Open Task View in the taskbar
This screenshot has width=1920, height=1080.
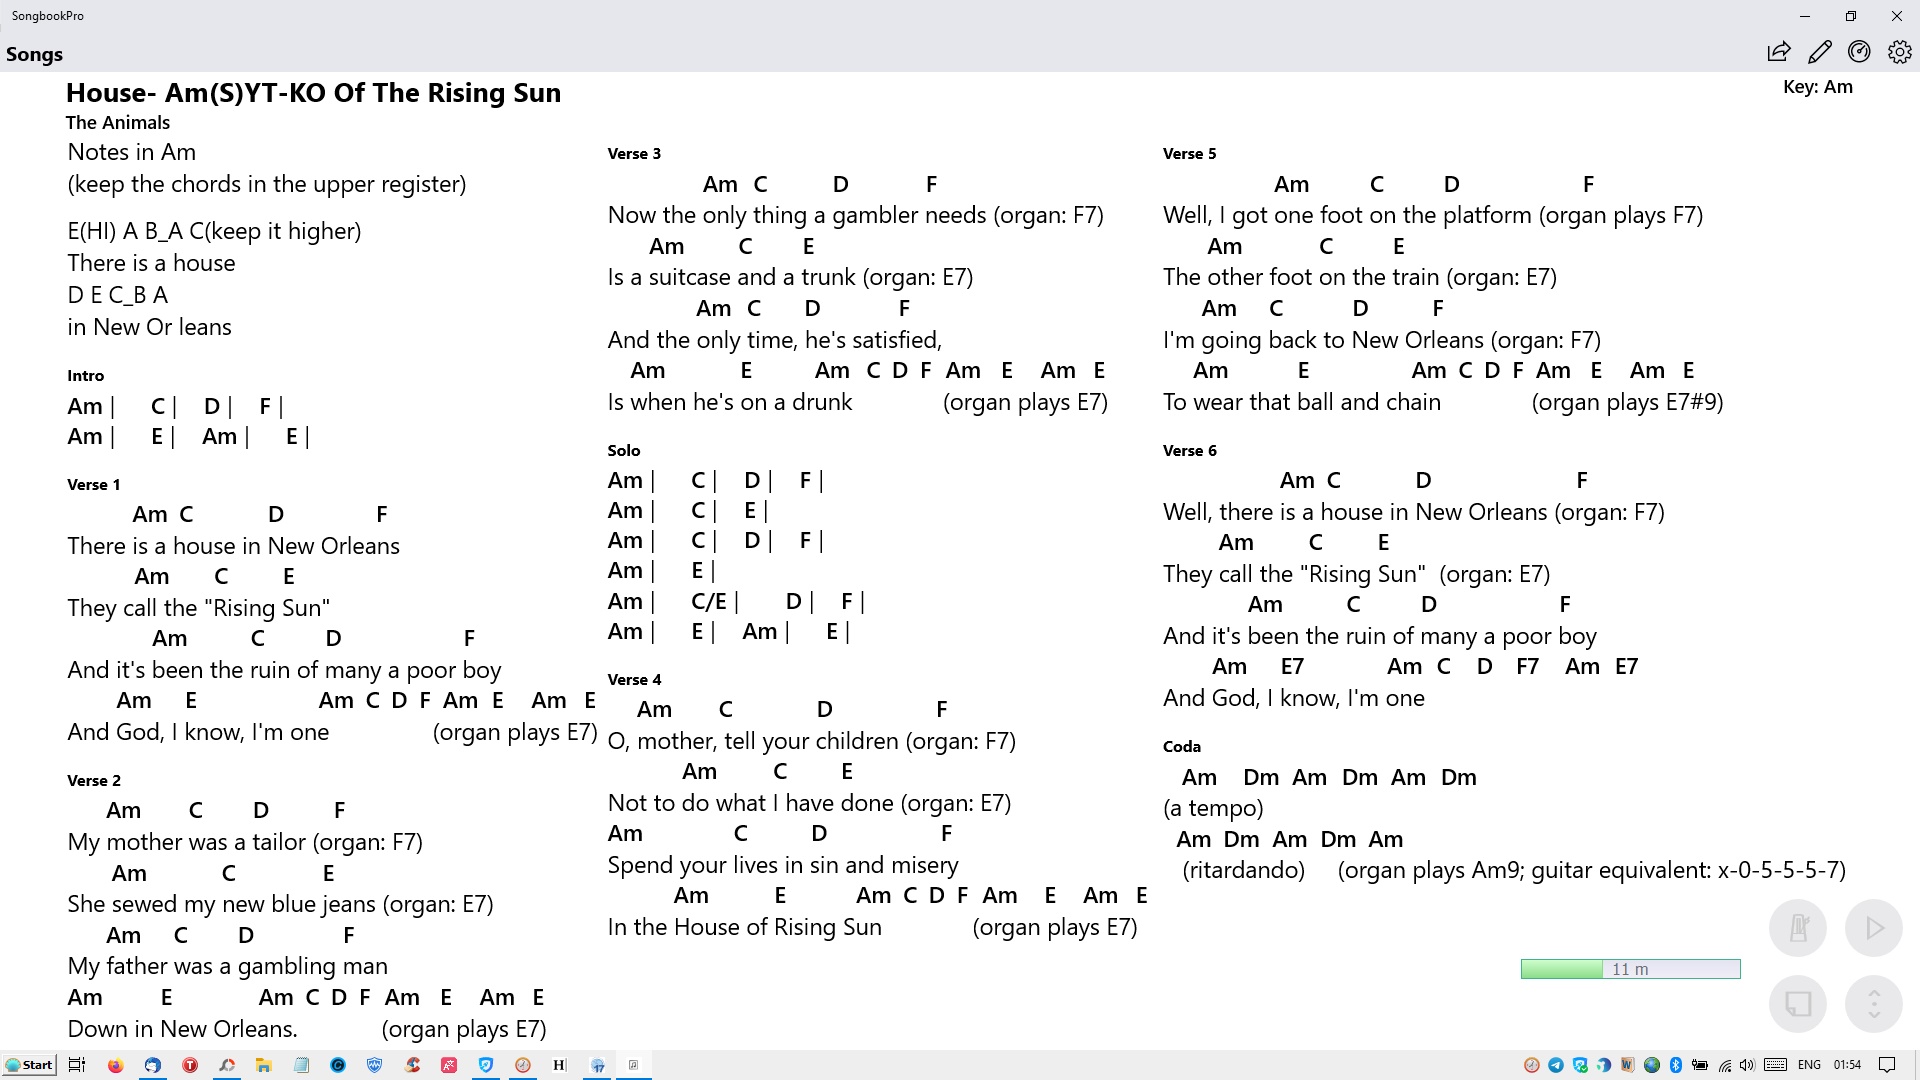pos(77,1065)
